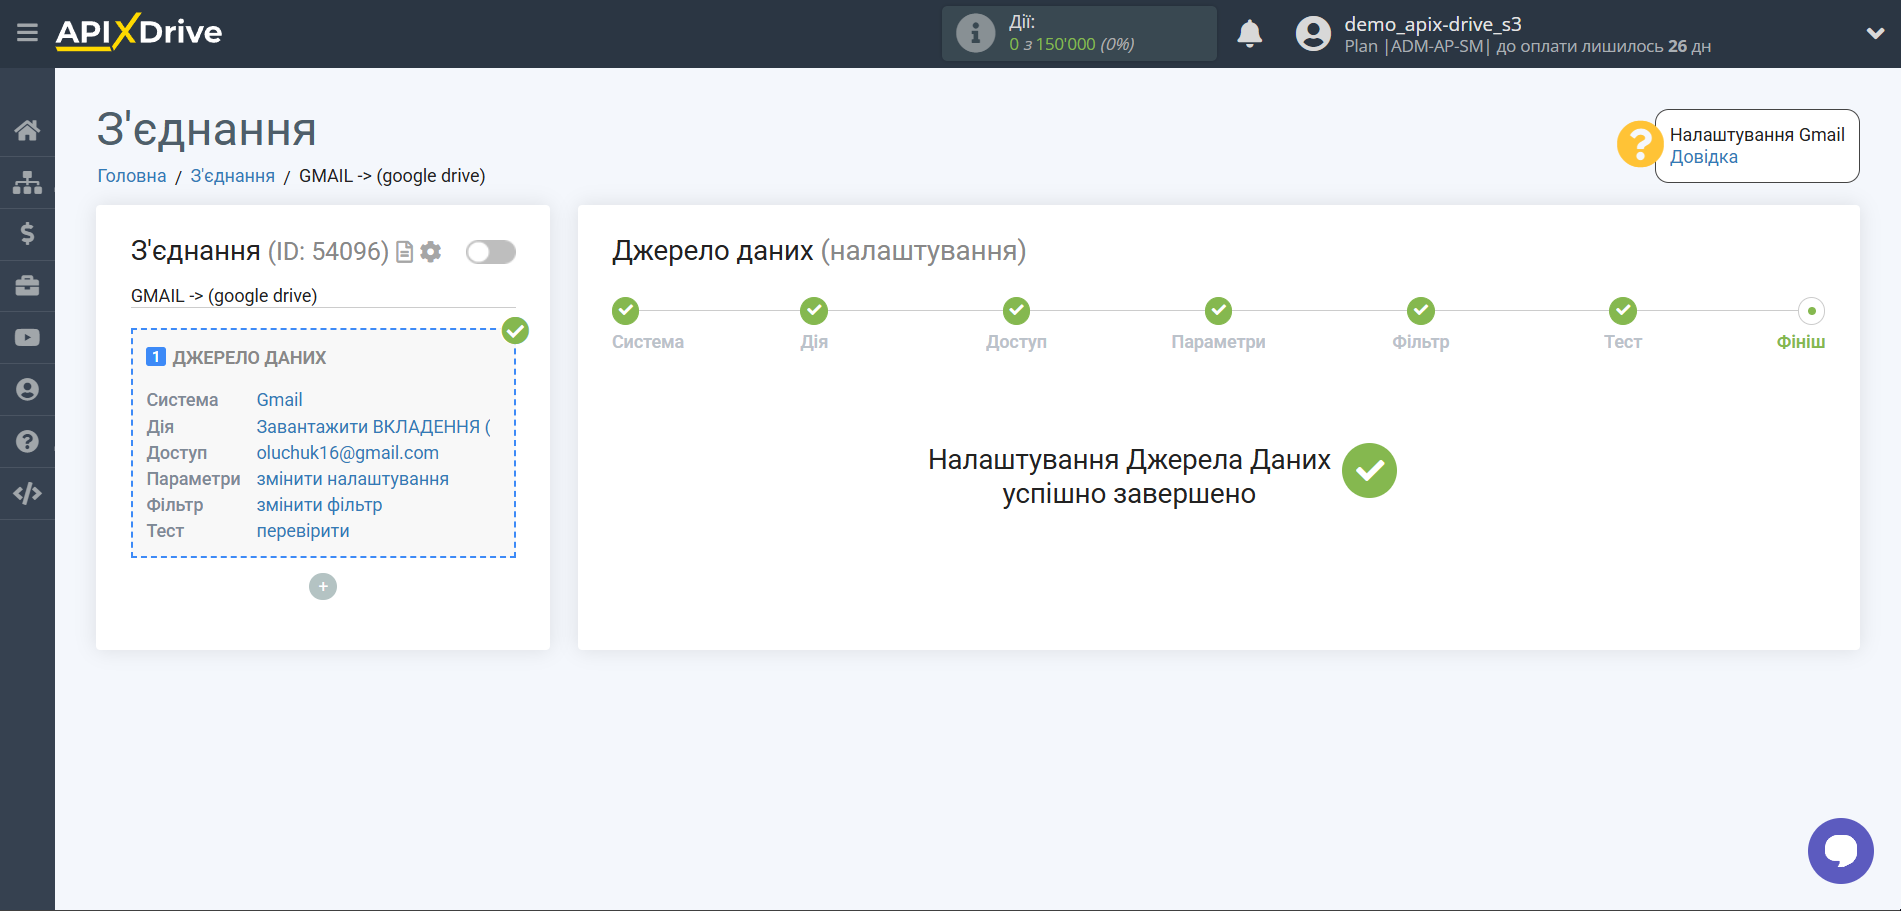Click the oluchuk16@gmail.com access link

point(347,453)
